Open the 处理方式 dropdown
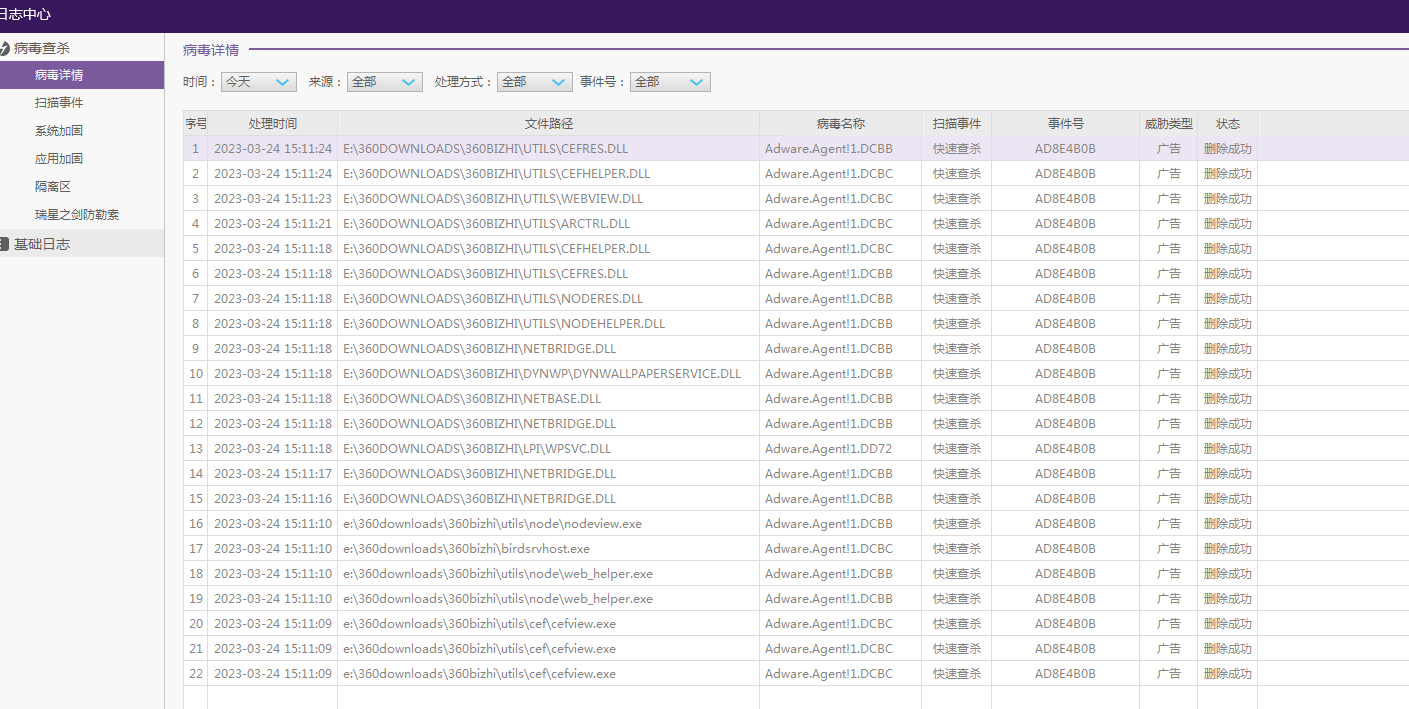Image resolution: width=1409 pixels, height=709 pixels. click(x=535, y=82)
